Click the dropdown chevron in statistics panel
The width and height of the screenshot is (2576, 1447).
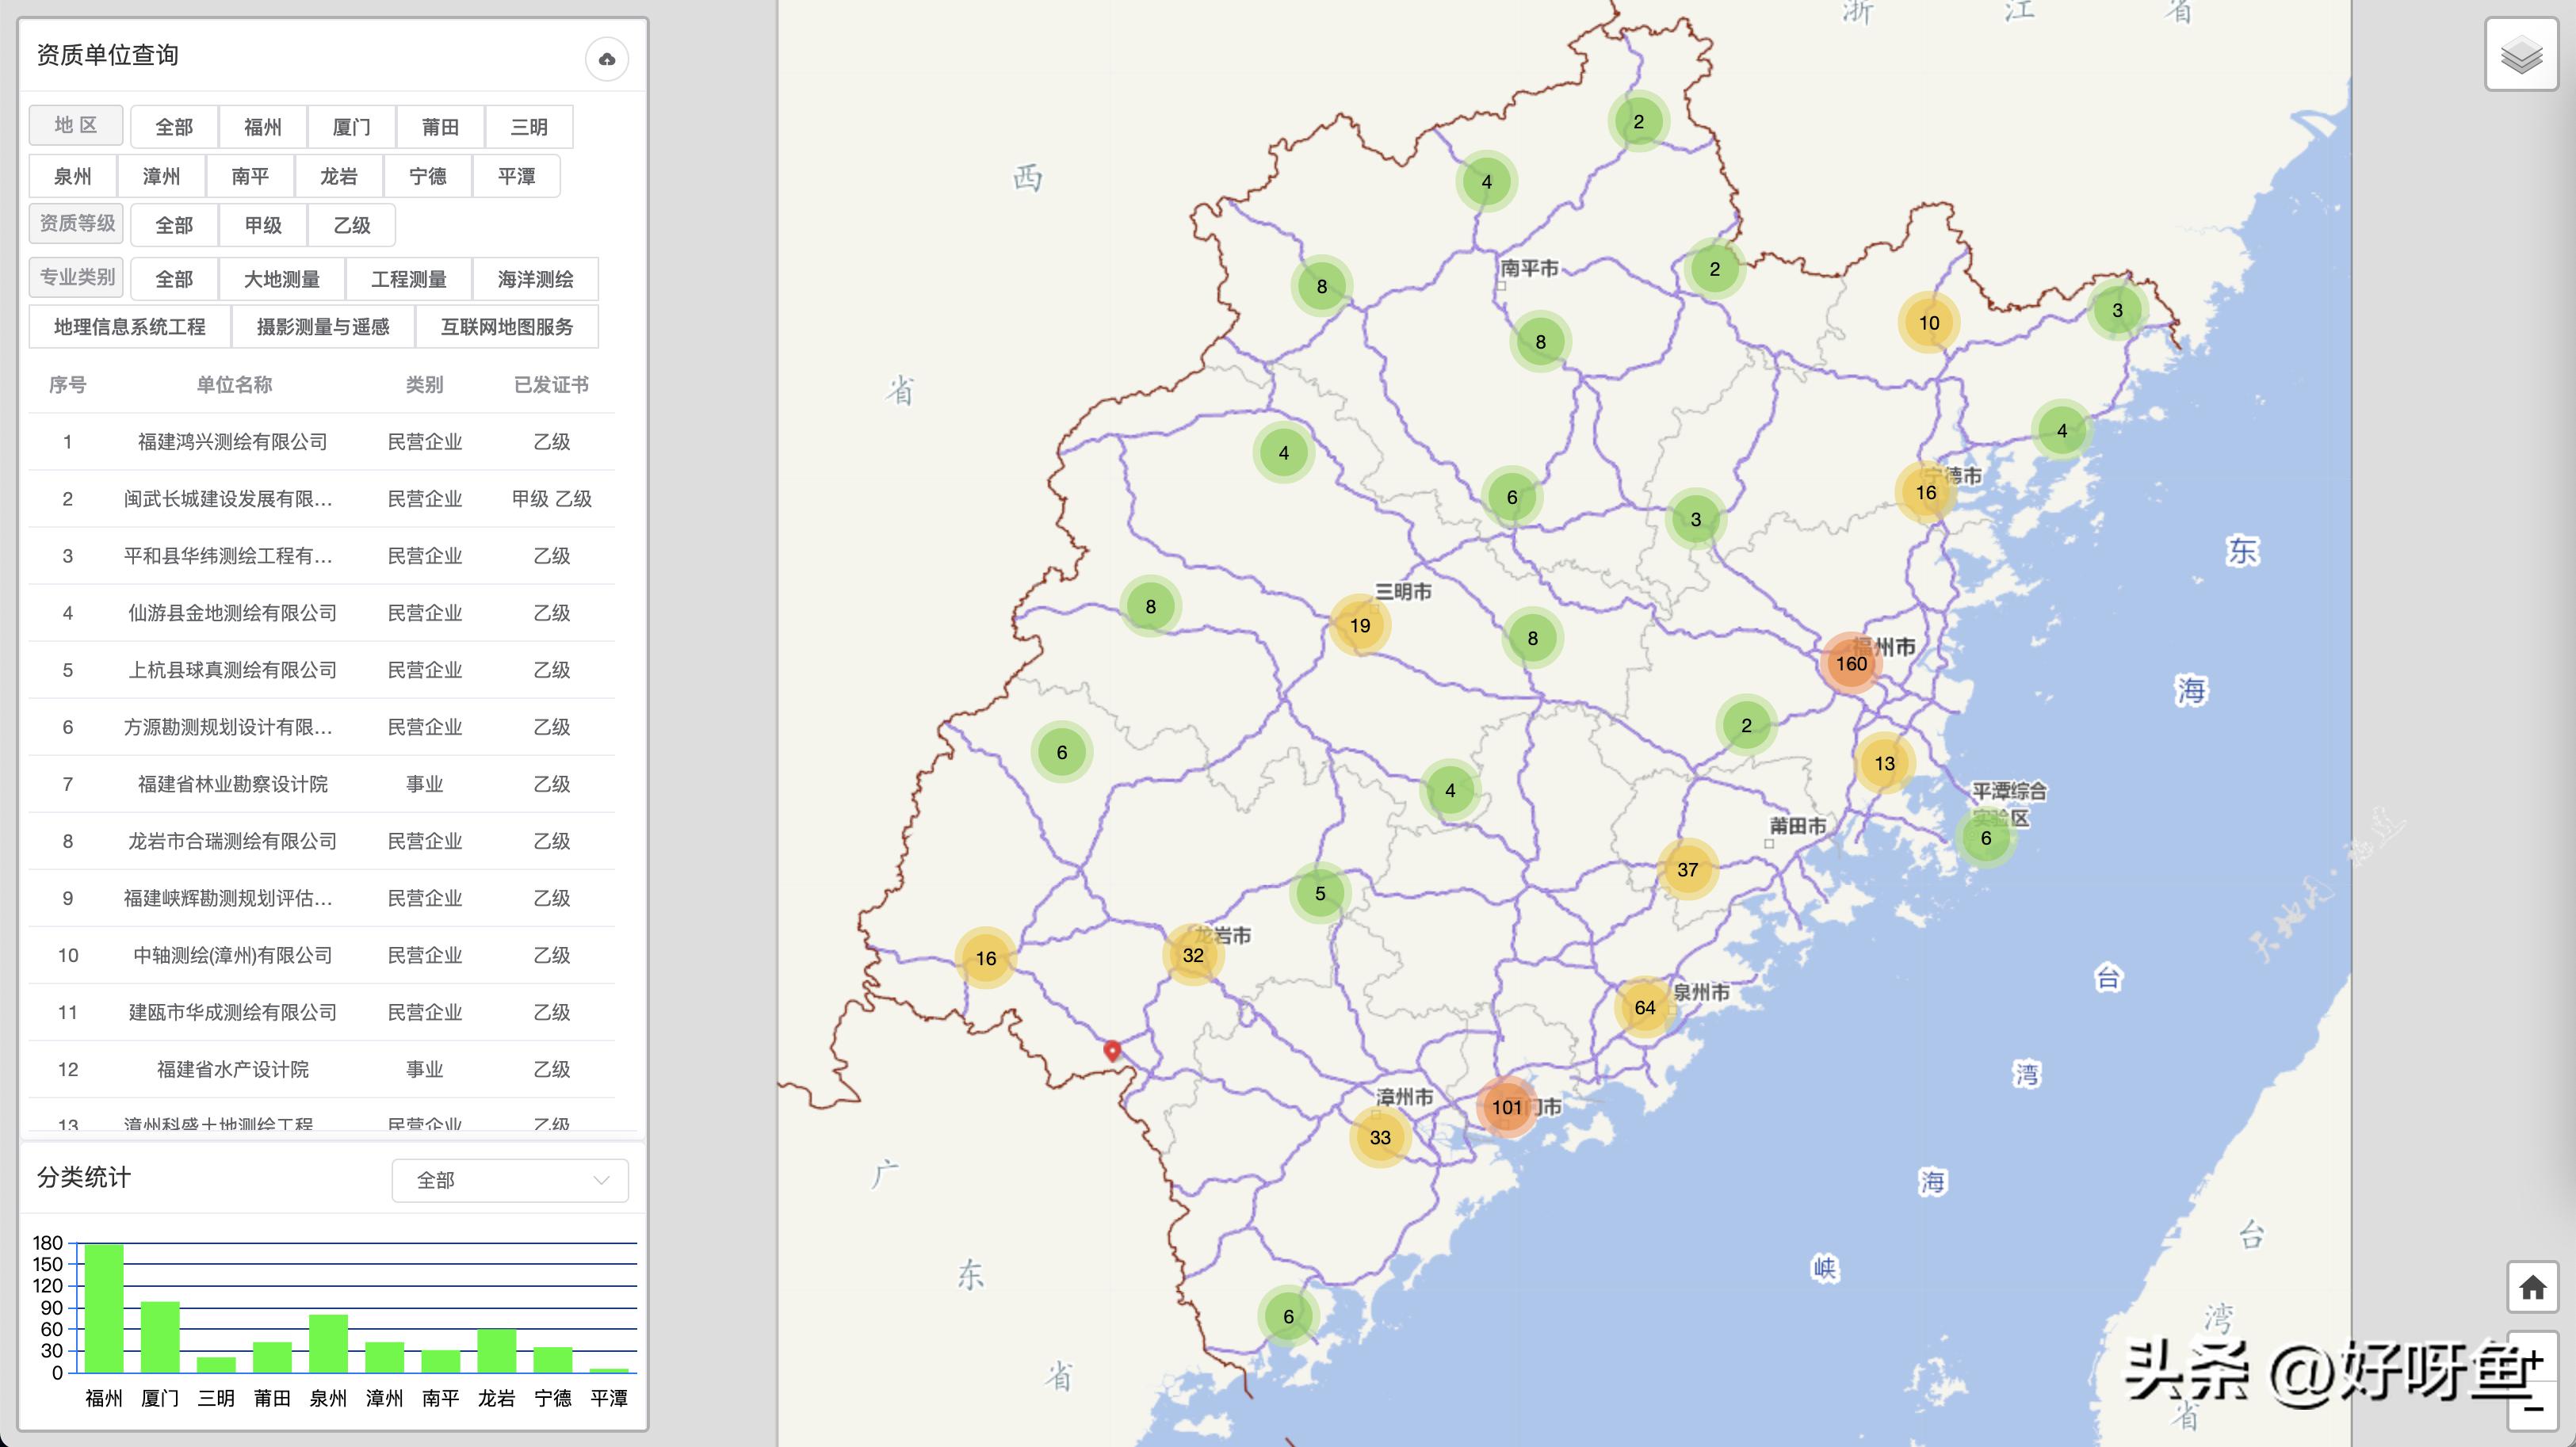[601, 1180]
